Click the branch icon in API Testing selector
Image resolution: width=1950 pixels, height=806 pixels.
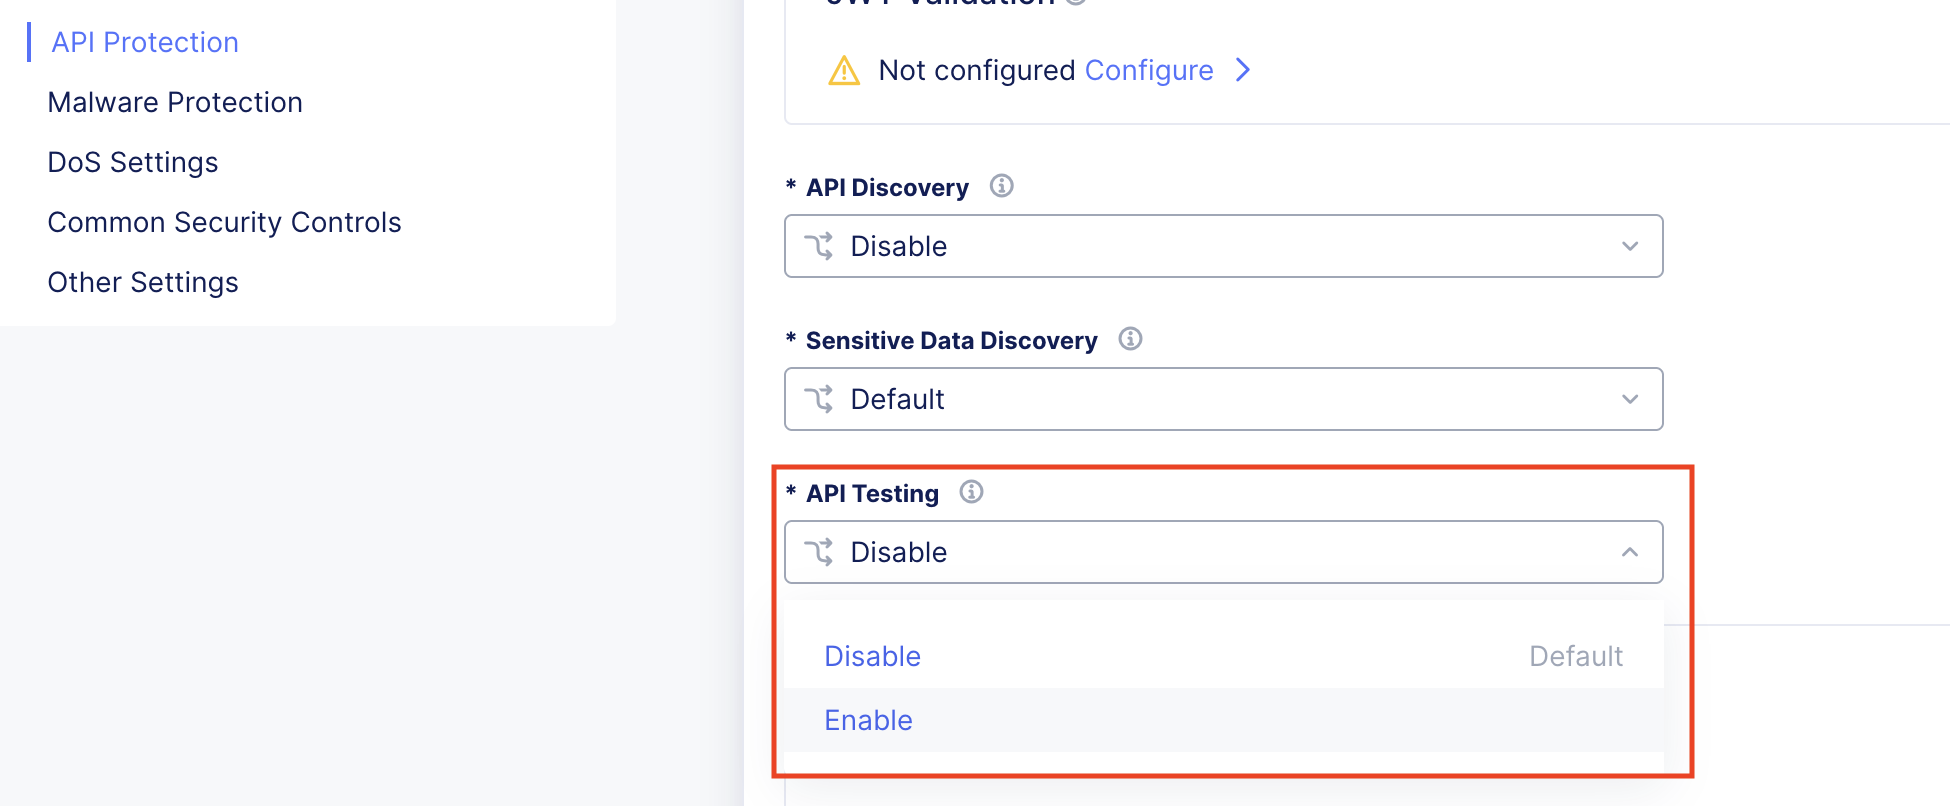tap(820, 552)
